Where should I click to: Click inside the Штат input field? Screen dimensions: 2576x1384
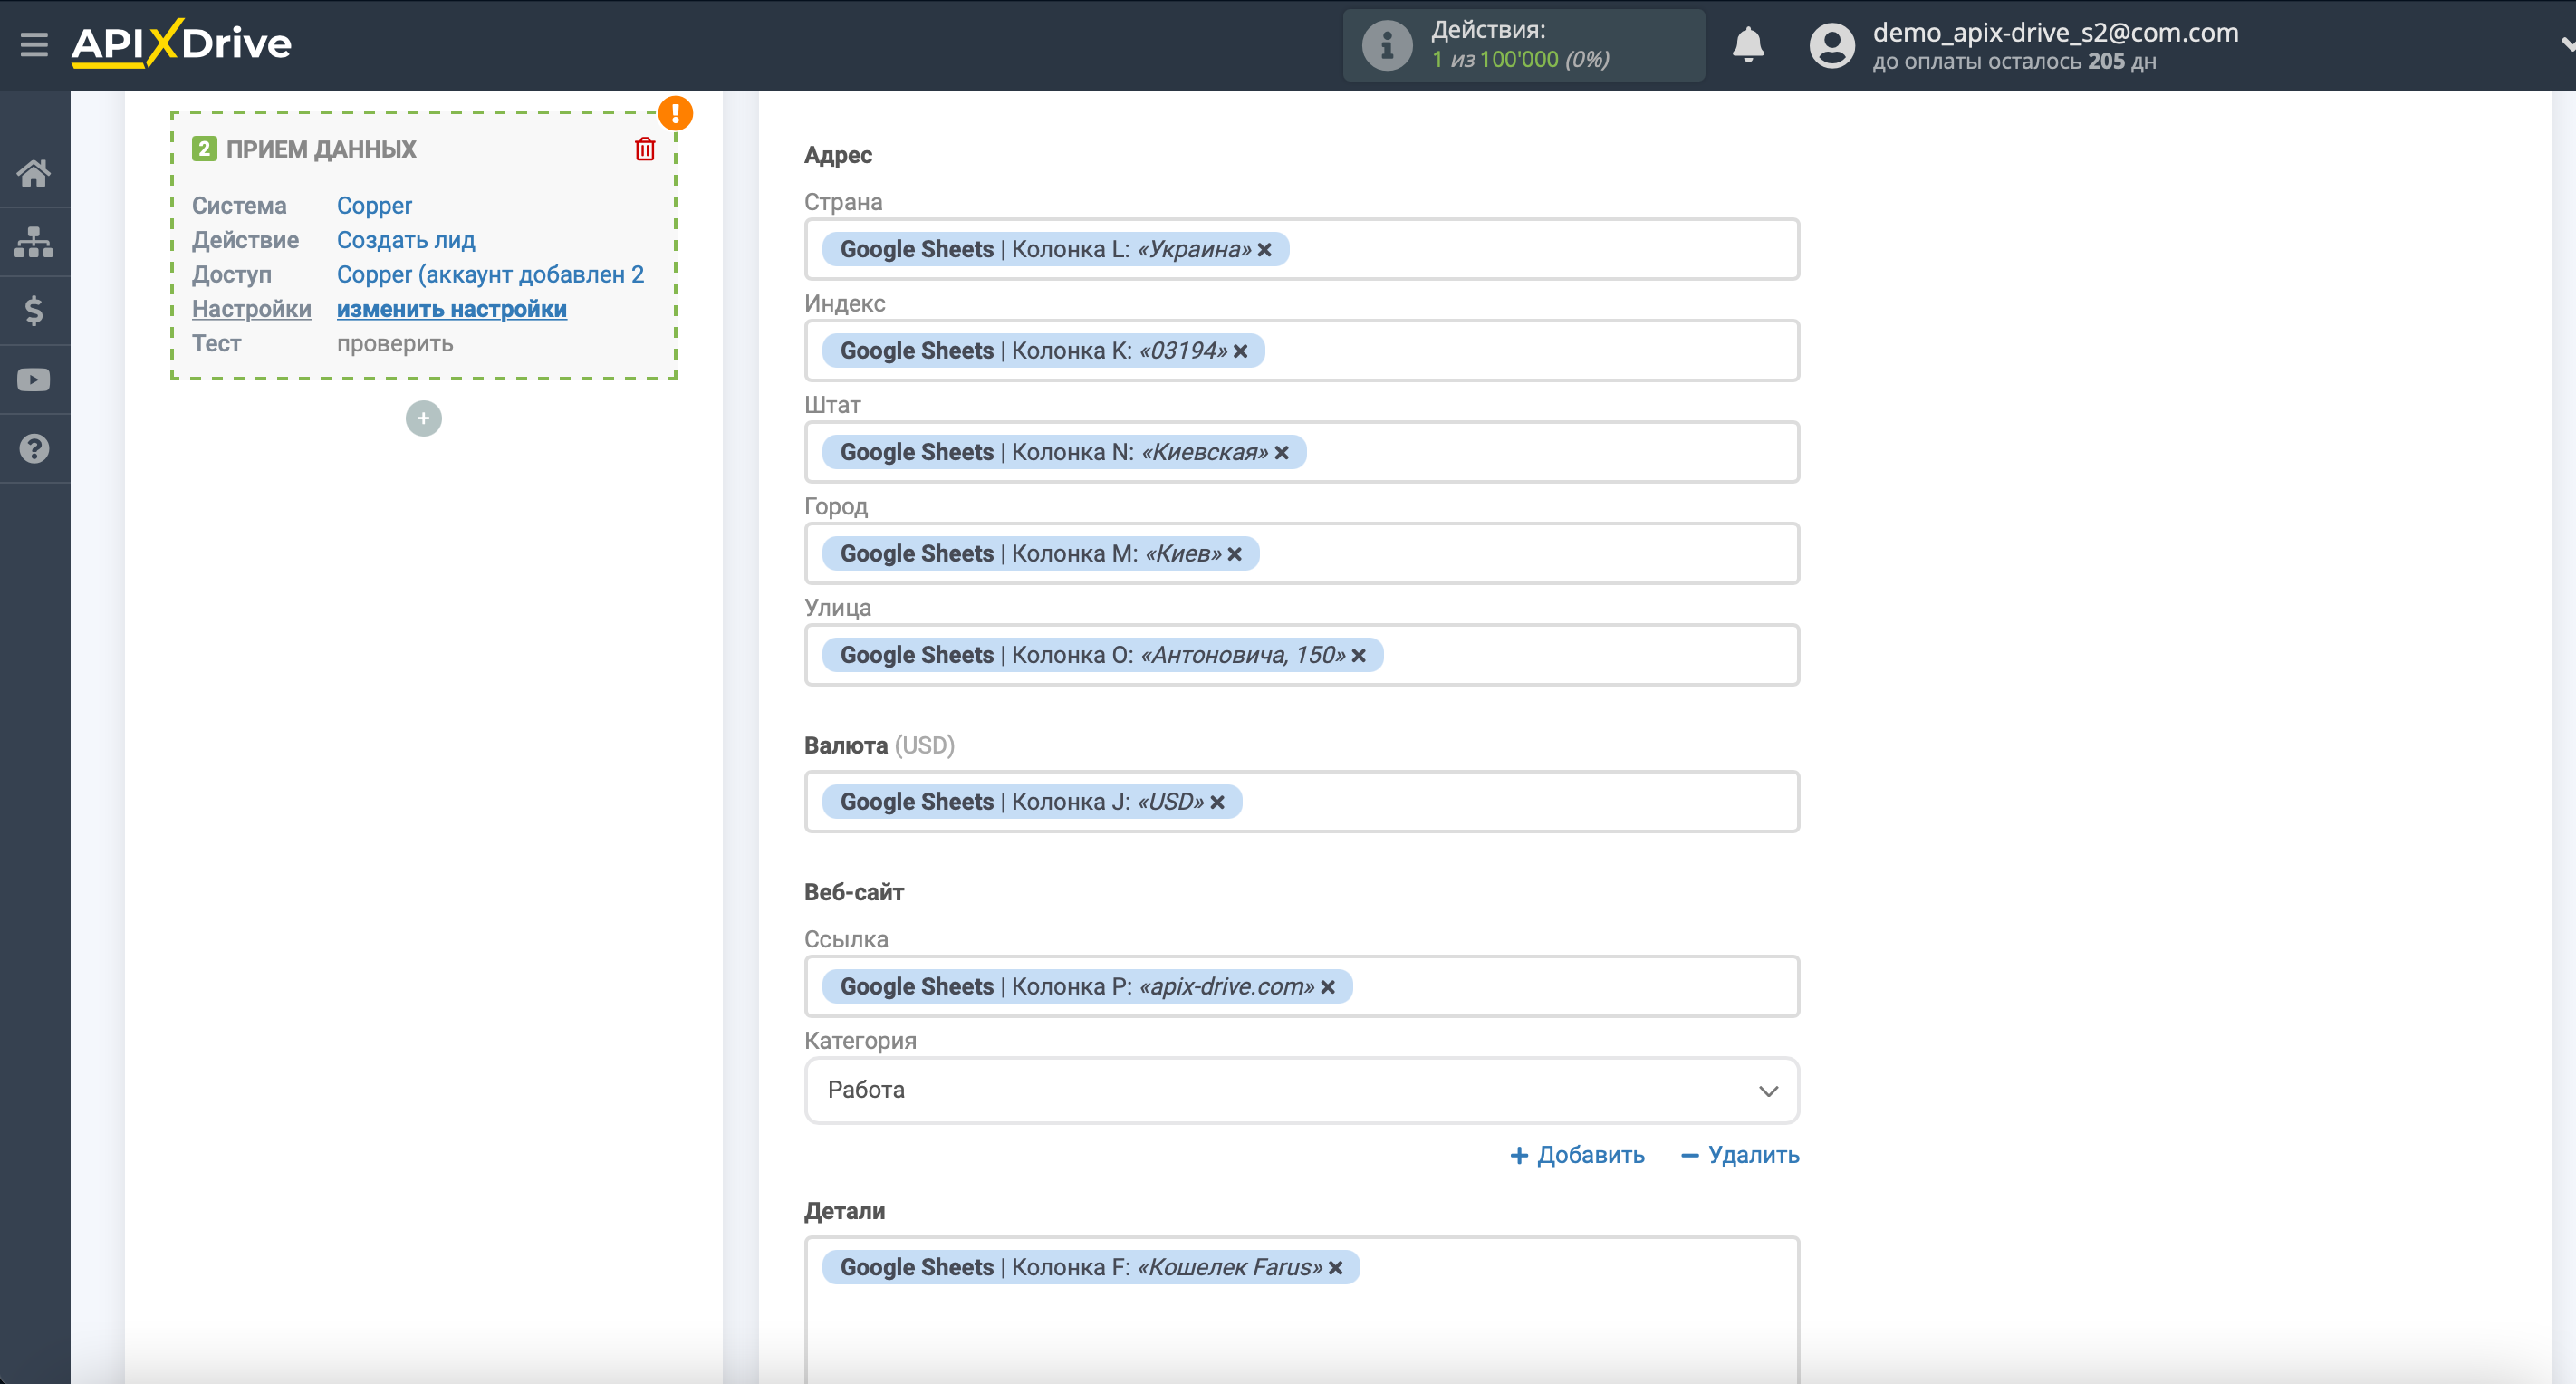click(x=1302, y=452)
